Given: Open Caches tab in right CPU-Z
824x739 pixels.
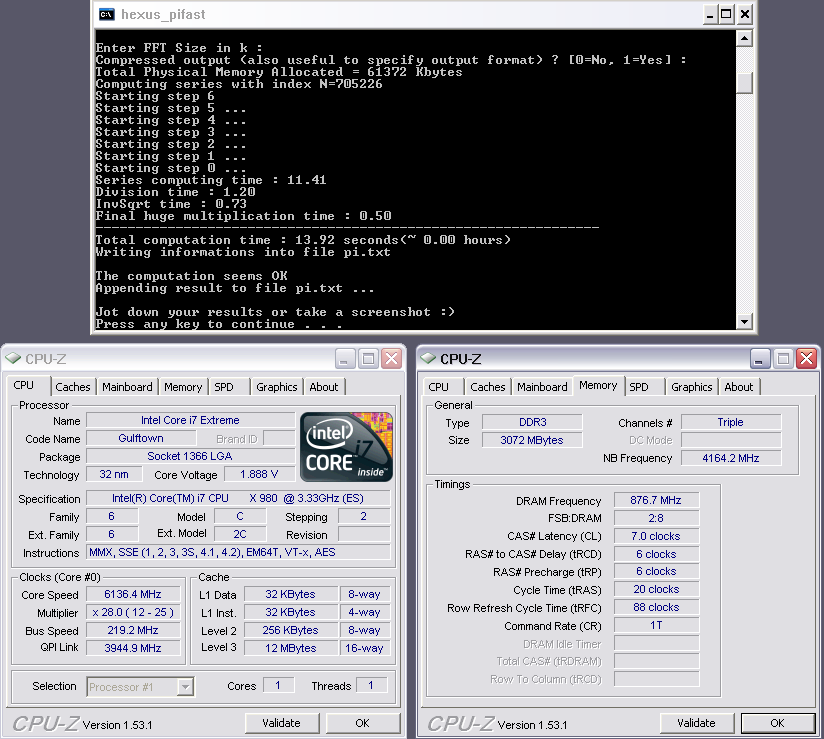Looking at the screenshot, I should click(x=488, y=387).
